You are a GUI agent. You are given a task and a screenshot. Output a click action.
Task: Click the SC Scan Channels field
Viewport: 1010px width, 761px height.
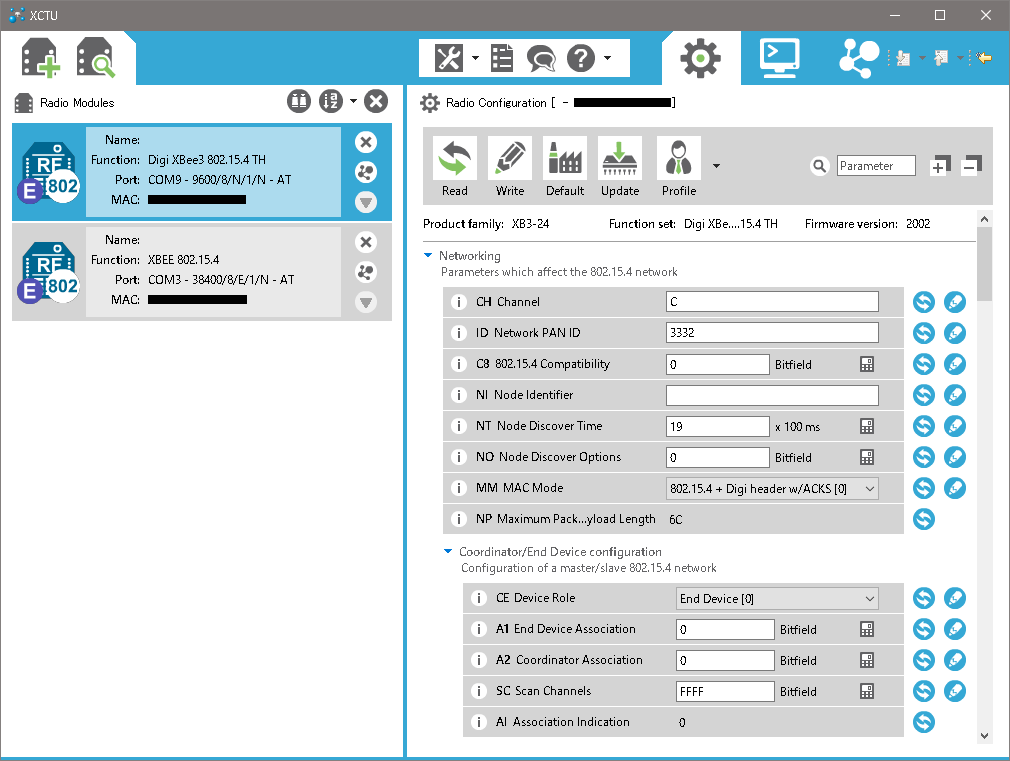[725, 691]
